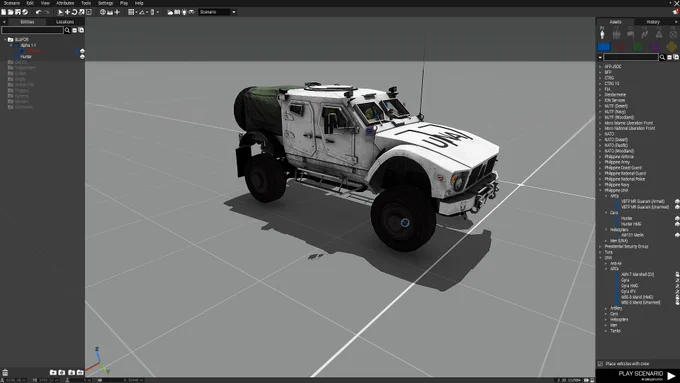Click the crosshair/center-on-selection toolbar icon
680x383 pixels.
(103, 12)
